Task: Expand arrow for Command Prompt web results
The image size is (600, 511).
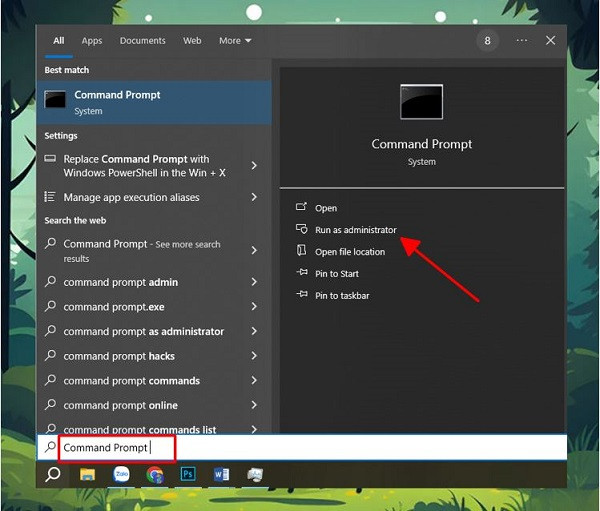Action: (254, 250)
